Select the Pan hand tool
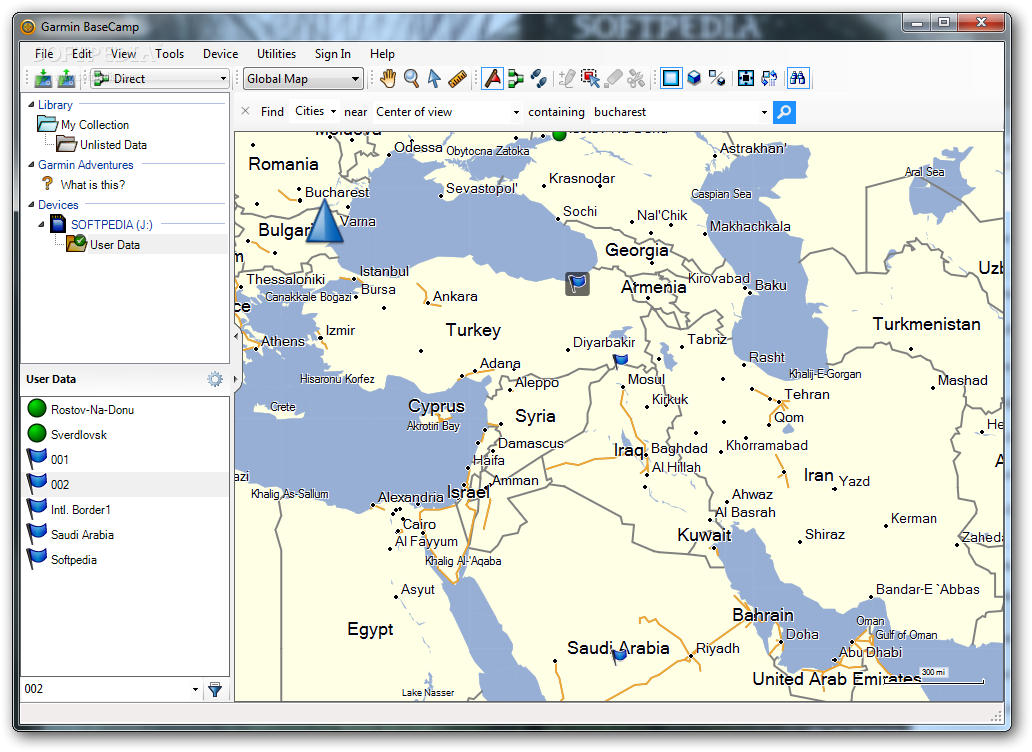1032x752 pixels. tap(388, 78)
